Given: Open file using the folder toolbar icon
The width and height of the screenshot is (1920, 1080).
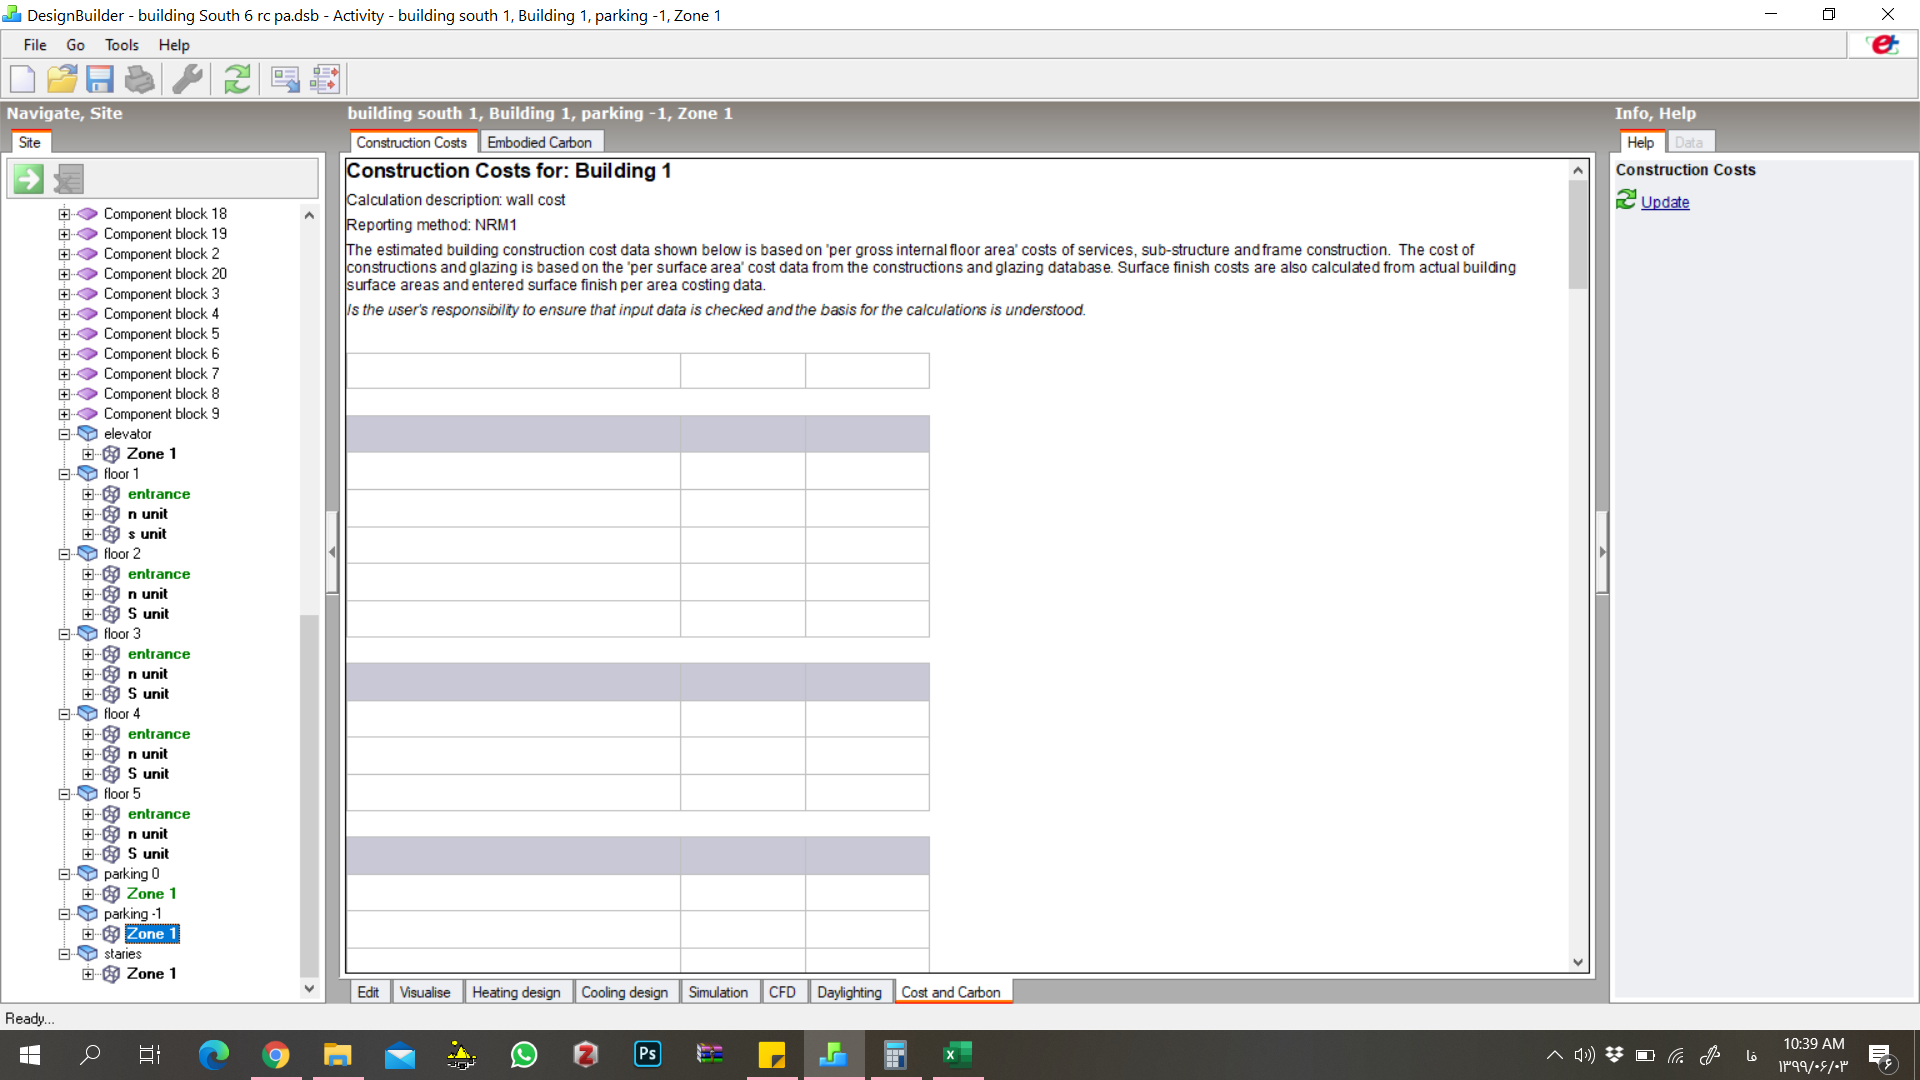Looking at the screenshot, I should (x=62, y=79).
